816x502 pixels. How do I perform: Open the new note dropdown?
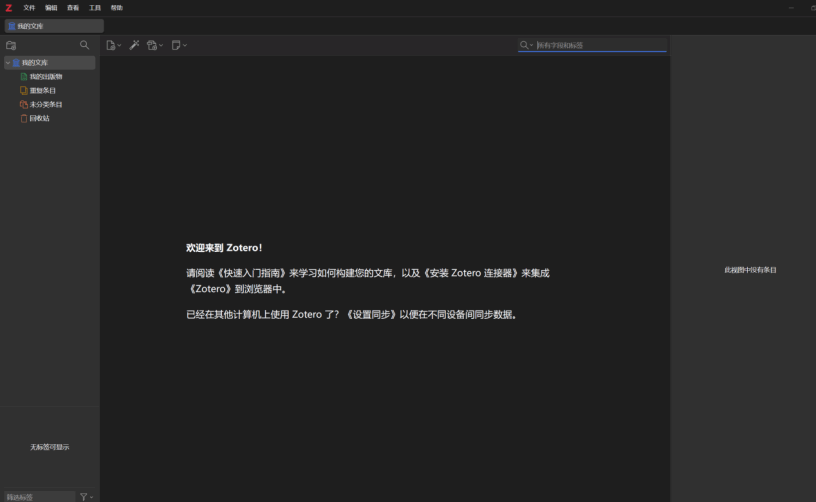(179, 45)
